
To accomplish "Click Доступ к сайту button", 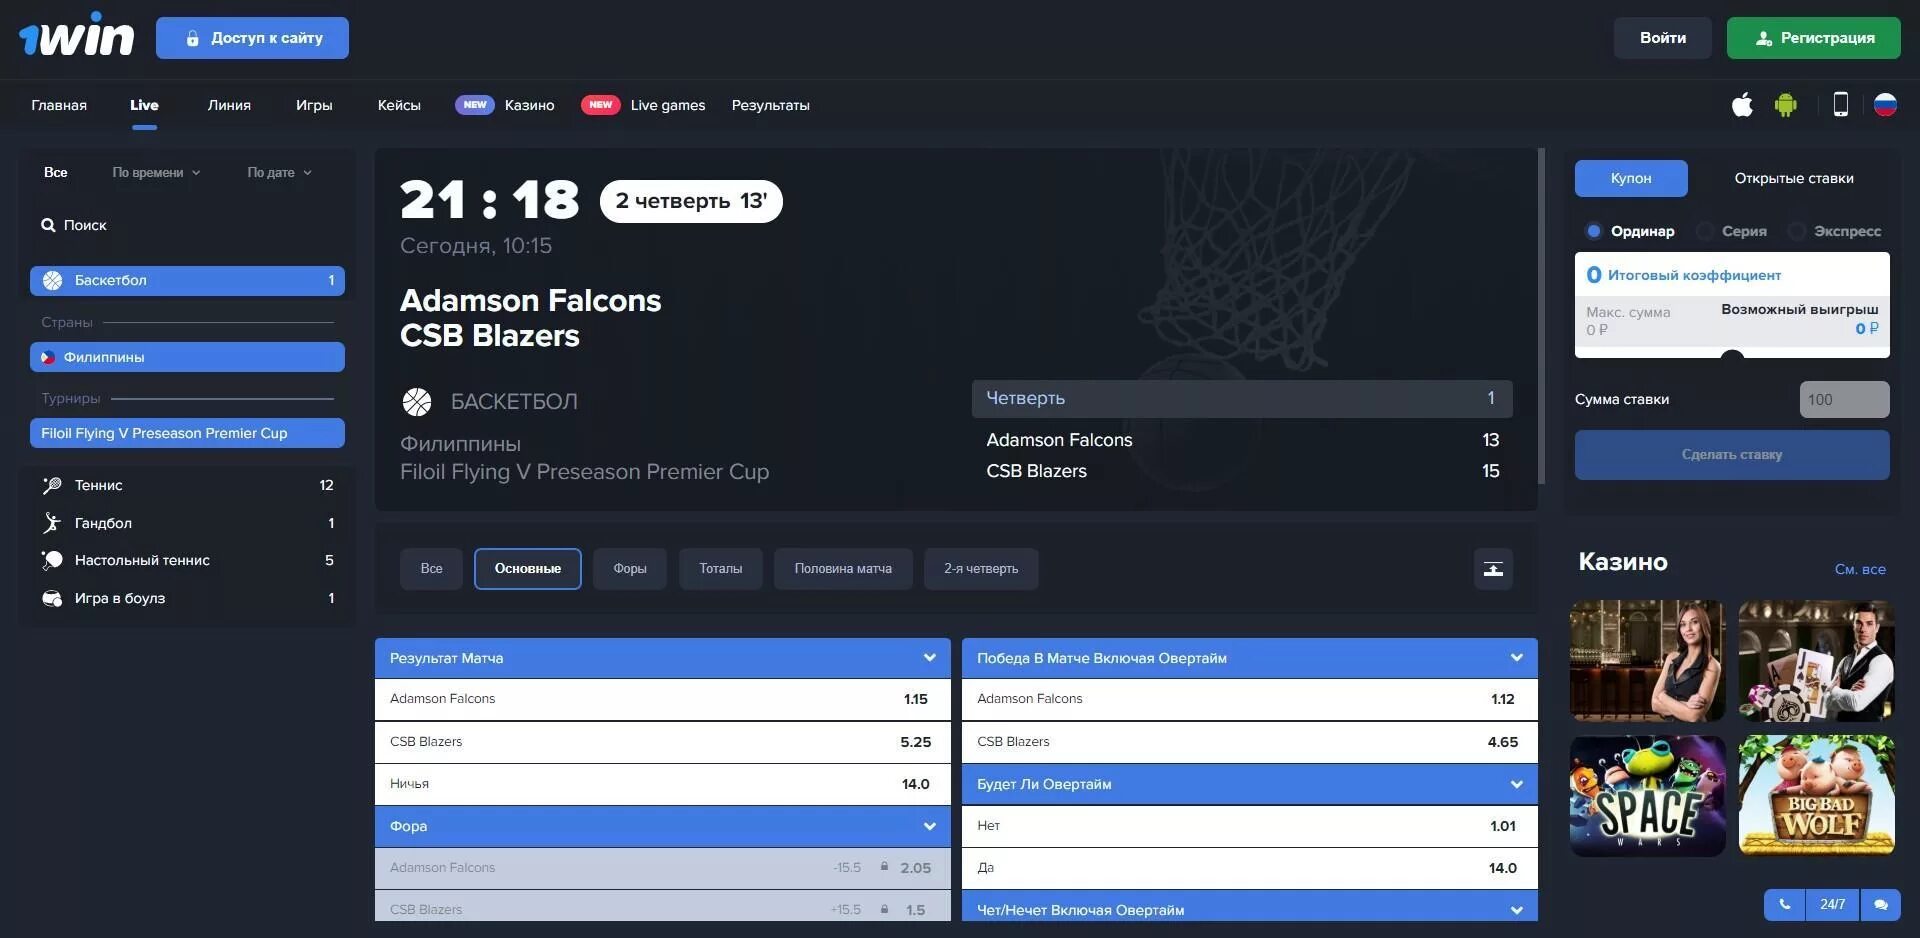I will 252,38.
